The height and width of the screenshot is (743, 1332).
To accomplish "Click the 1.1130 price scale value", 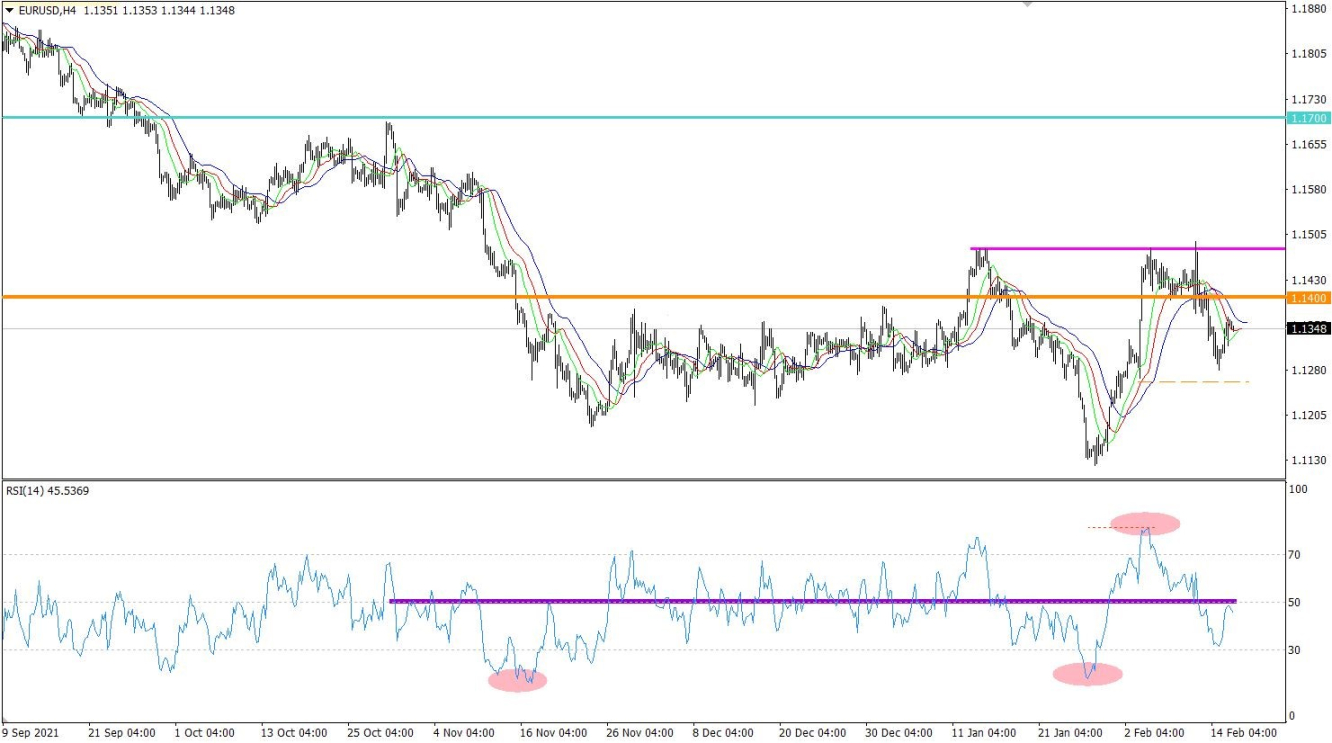I will click(1308, 461).
